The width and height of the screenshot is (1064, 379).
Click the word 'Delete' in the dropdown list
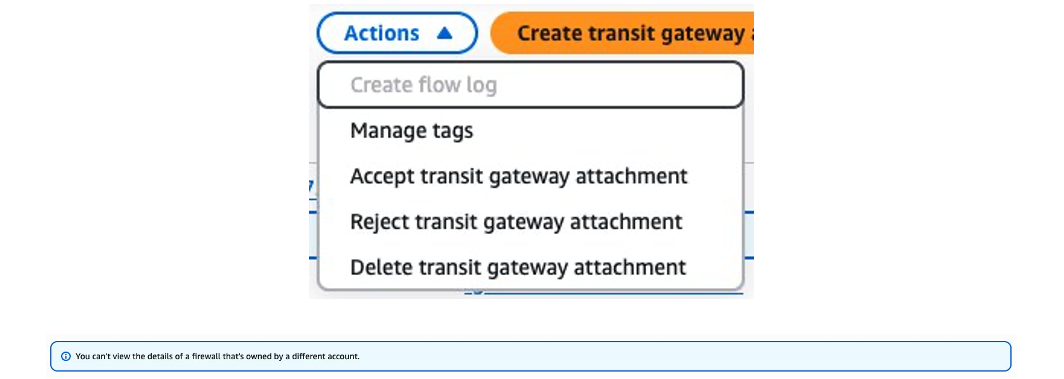(x=380, y=266)
